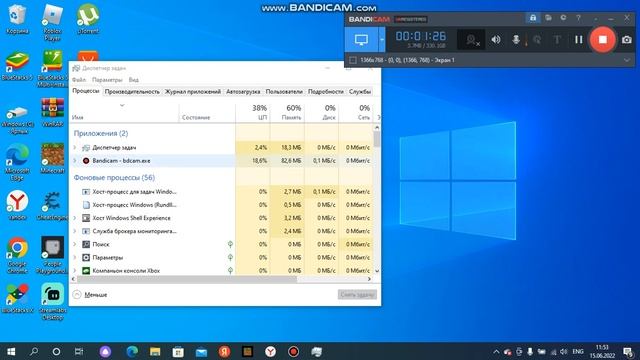This screenshot has width=640, height=360.
Task: Open the People Playground desktop icon
Action: (52, 255)
